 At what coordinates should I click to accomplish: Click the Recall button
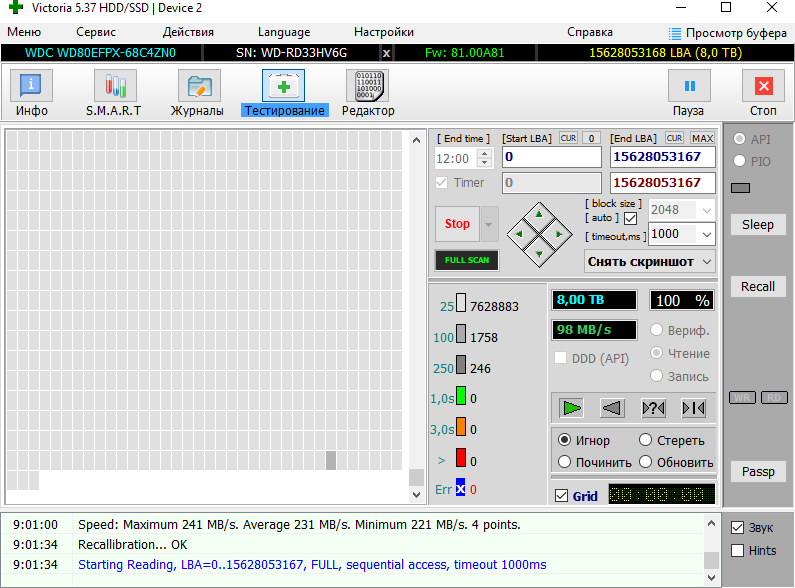coord(758,286)
